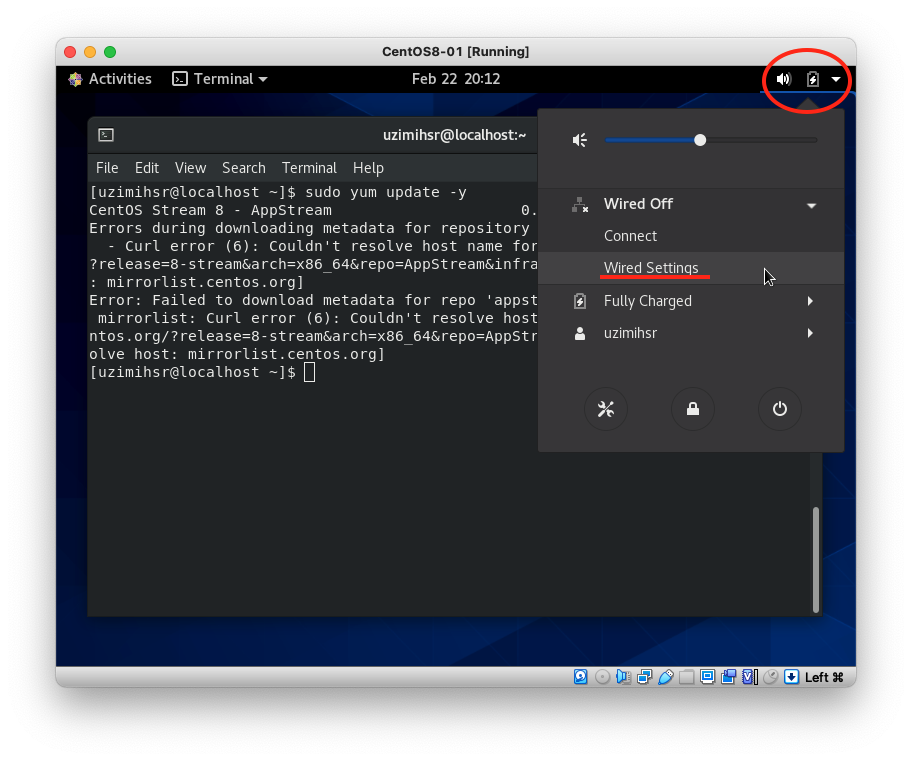Screen dimensions: 912x761
Task: Click the Activities logo icon
Action: tap(75, 79)
